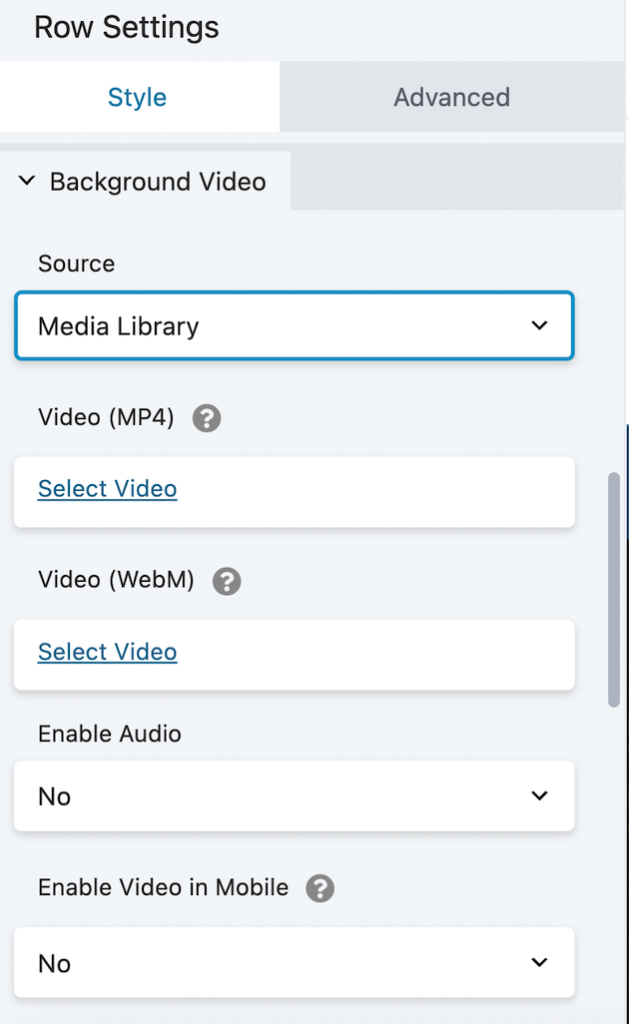
Task: Click the Video (WebM) label
Action: (x=116, y=580)
